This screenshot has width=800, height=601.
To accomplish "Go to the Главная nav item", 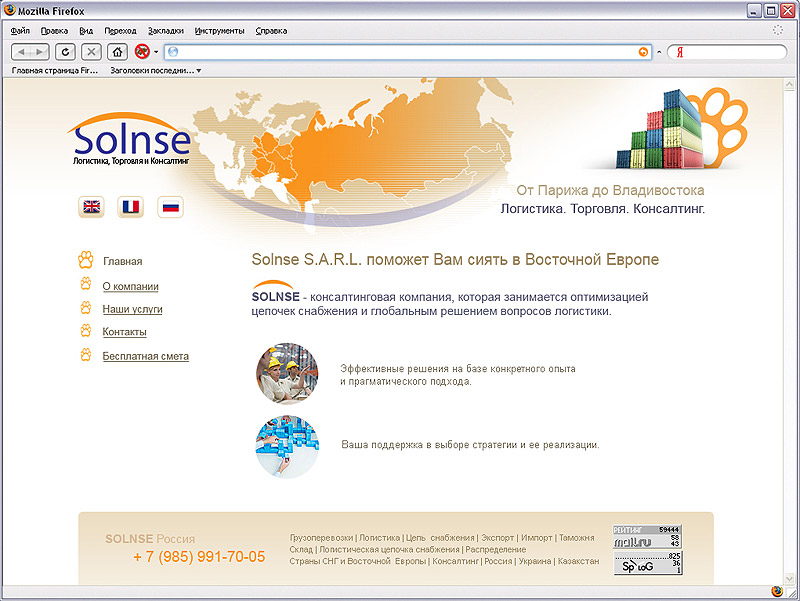I will tap(122, 261).
